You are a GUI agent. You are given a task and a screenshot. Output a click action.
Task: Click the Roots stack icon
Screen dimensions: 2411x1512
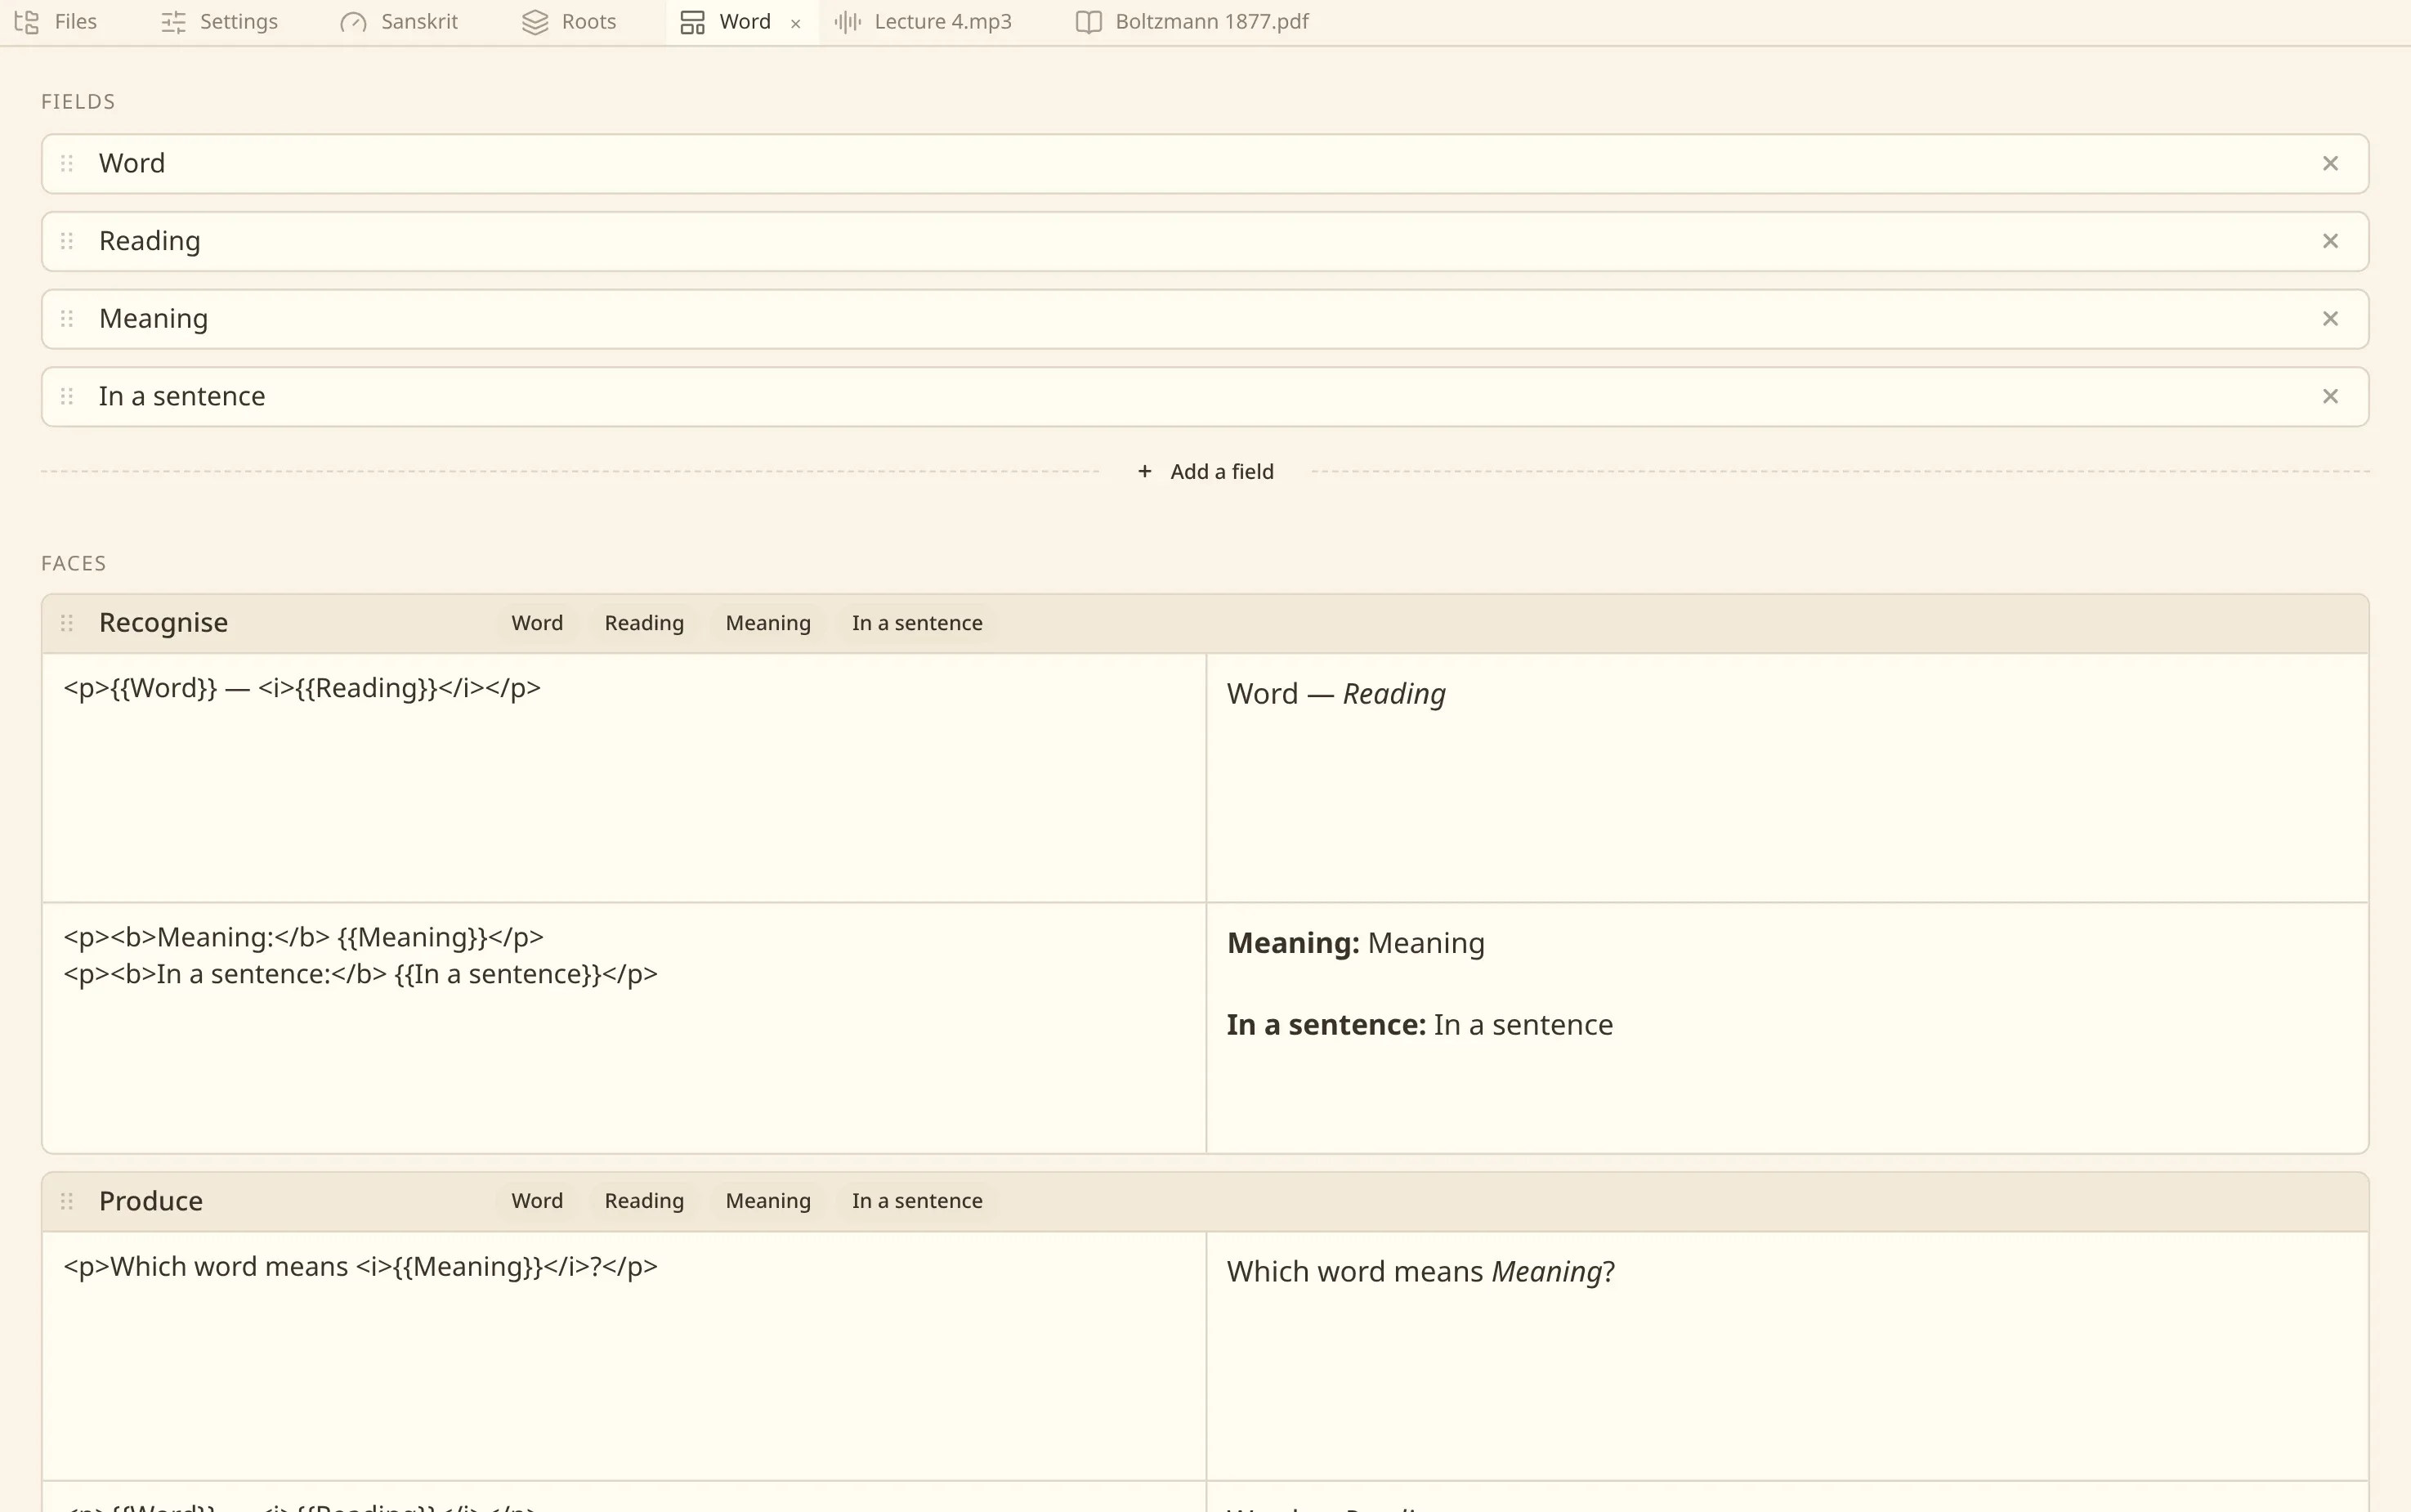click(x=535, y=22)
